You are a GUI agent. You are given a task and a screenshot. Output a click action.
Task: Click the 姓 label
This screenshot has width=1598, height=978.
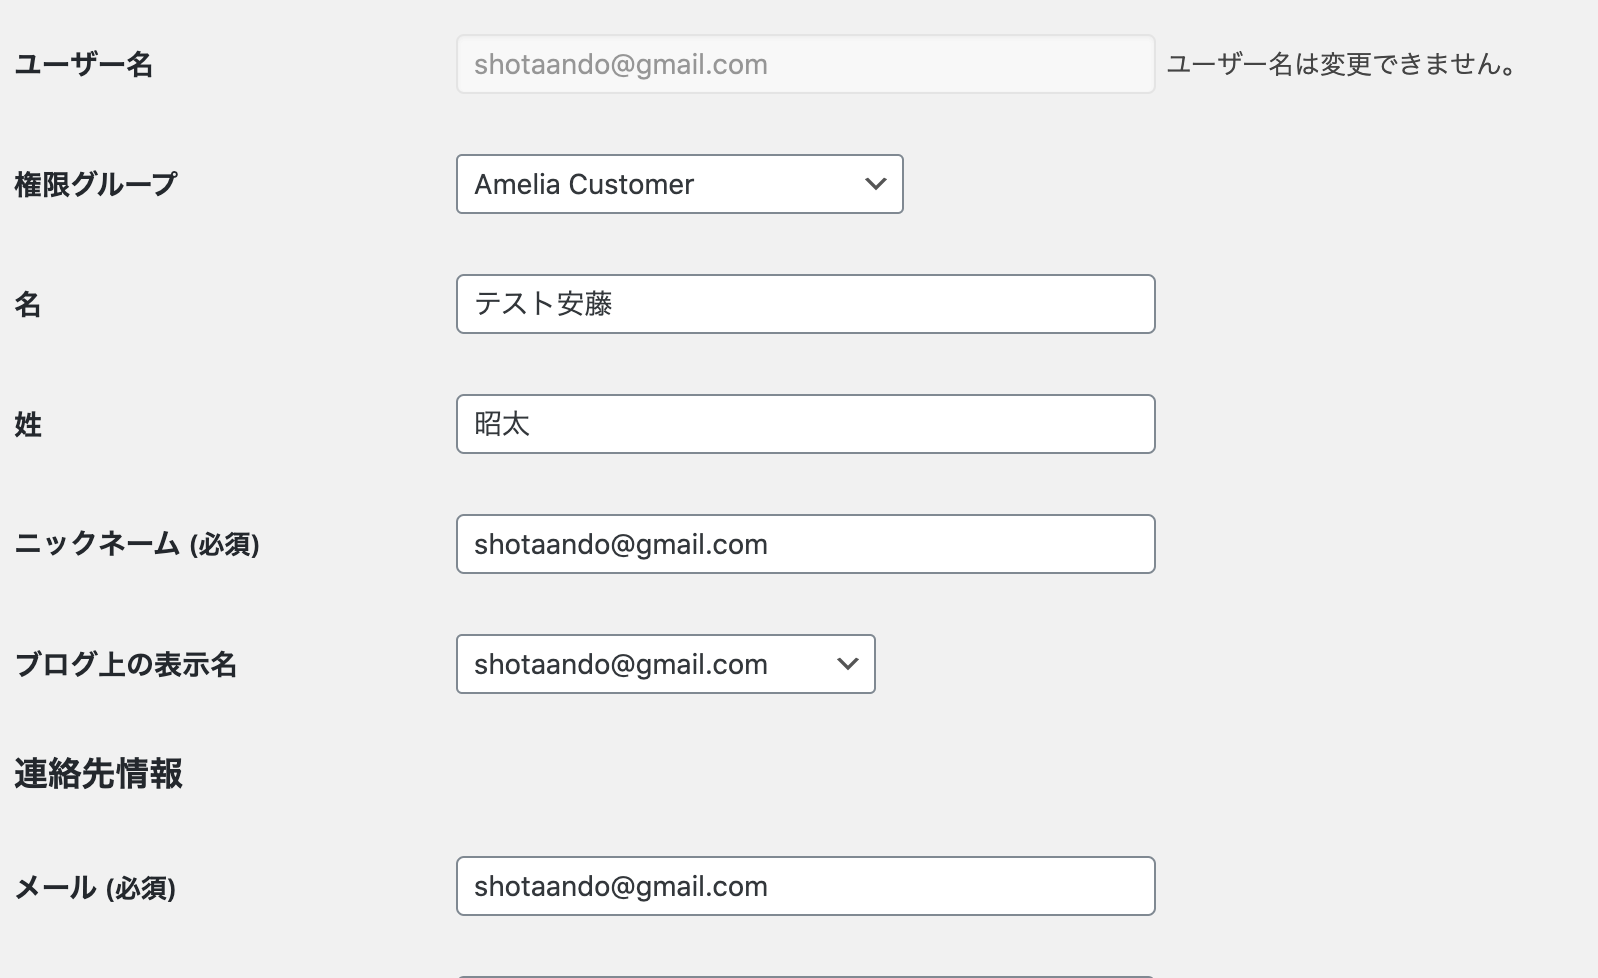(28, 424)
